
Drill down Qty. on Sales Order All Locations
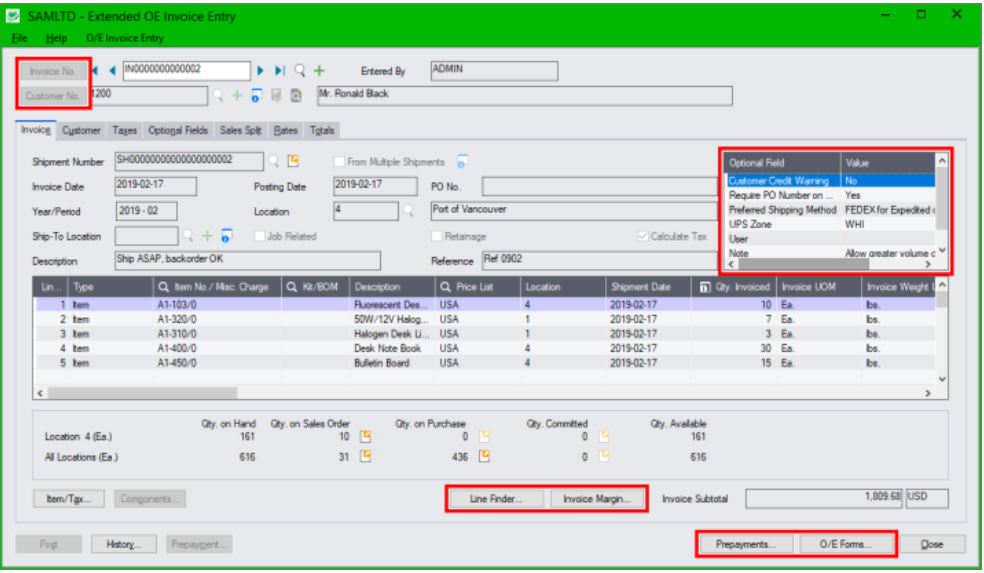[x=365, y=456]
